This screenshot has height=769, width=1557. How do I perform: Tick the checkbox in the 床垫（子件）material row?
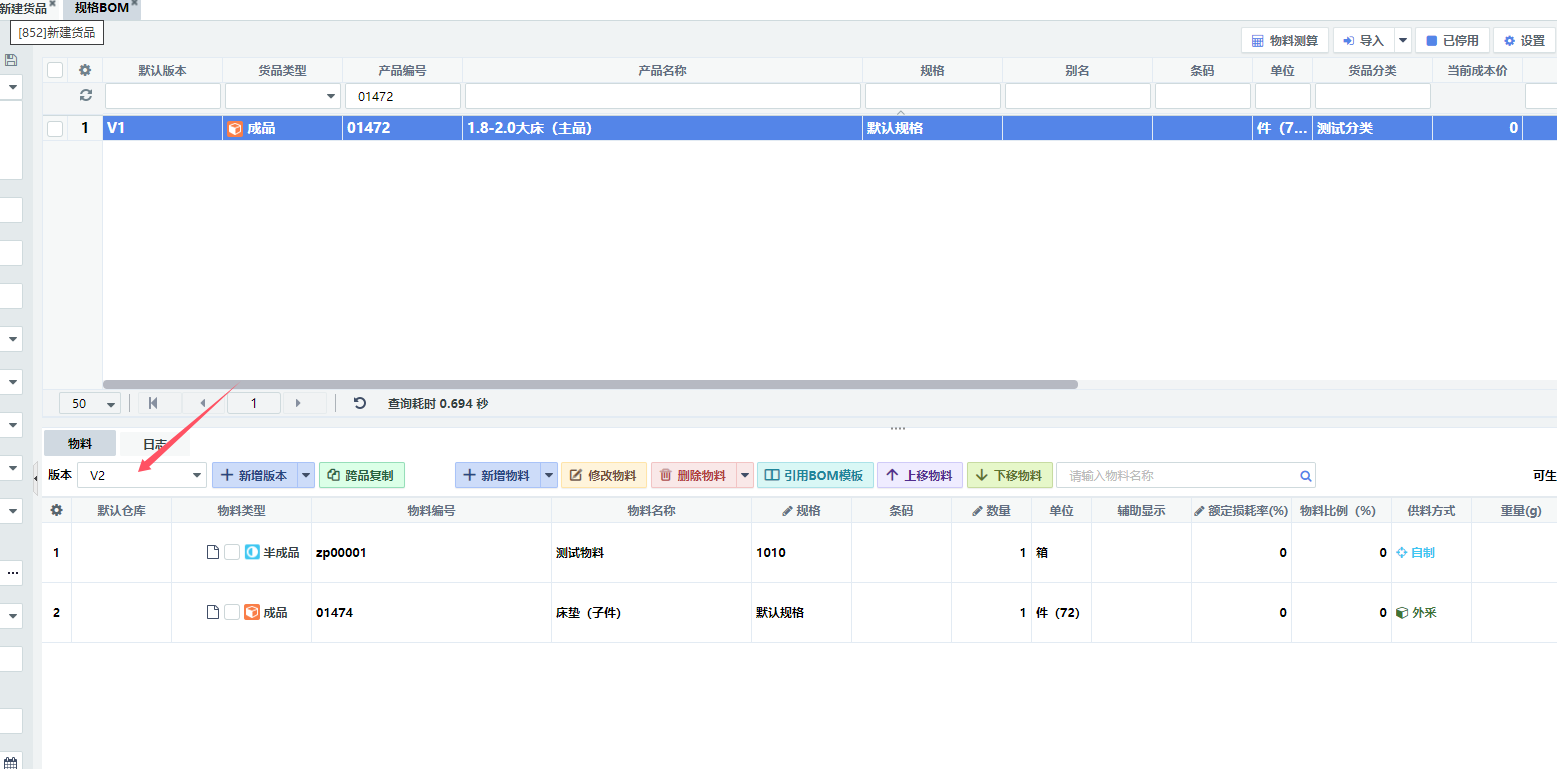pyautogui.click(x=232, y=612)
